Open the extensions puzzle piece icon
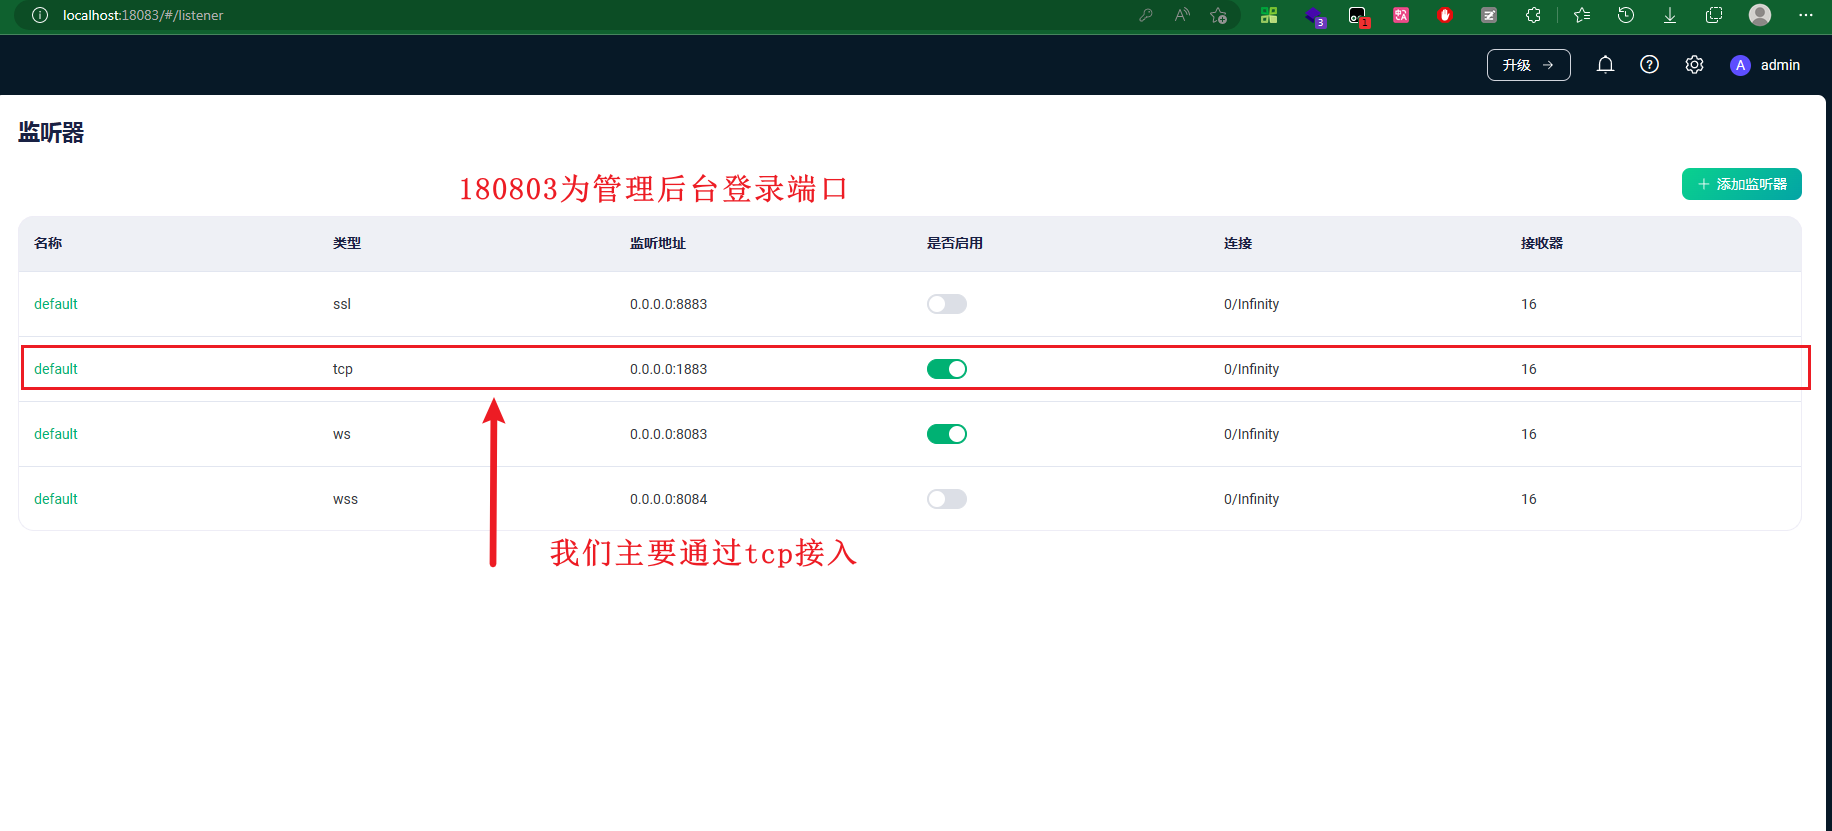 tap(1533, 15)
